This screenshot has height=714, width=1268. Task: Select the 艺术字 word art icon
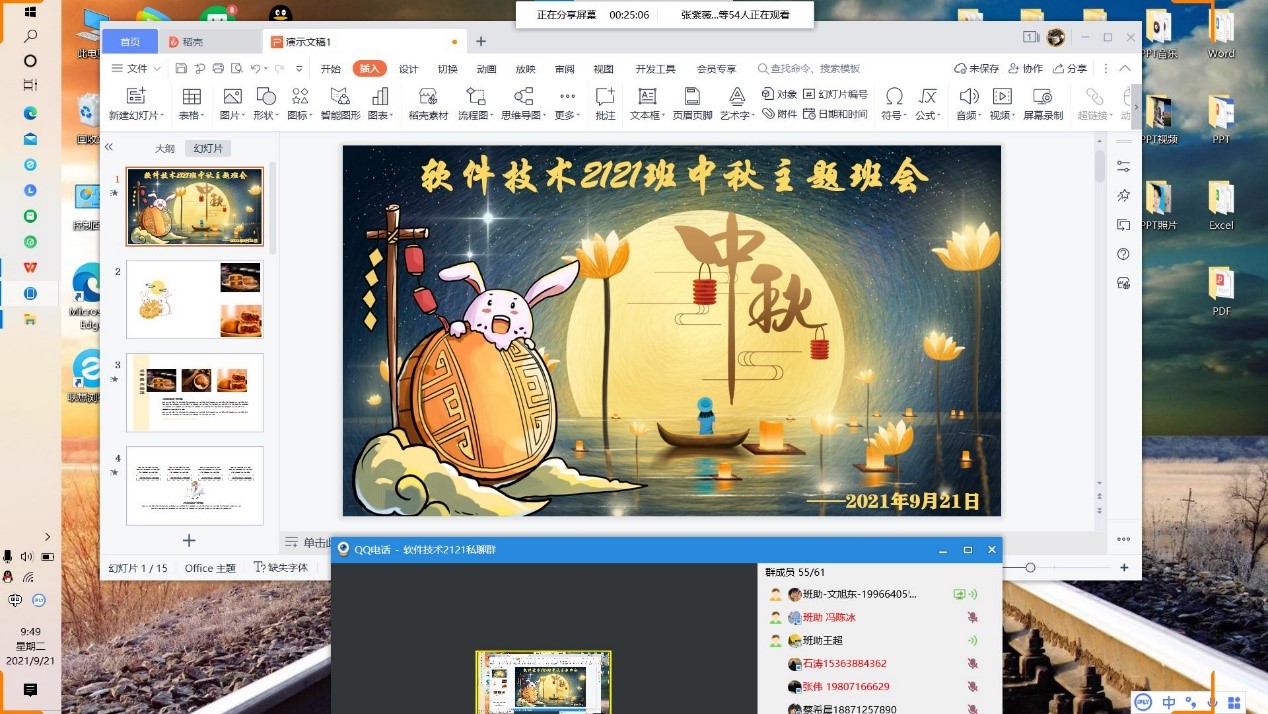tap(737, 97)
